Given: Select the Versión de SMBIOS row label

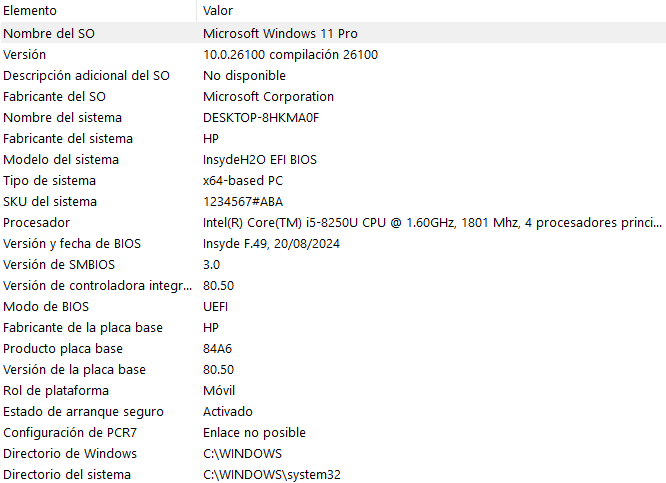Looking at the screenshot, I should pyautogui.click(x=59, y=265).
